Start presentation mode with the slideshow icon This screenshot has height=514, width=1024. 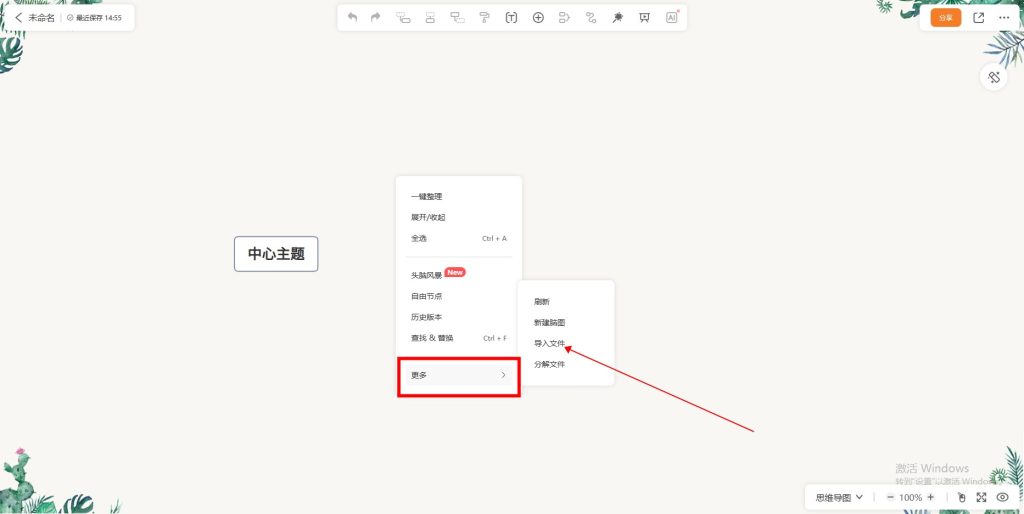coord(645,18)
